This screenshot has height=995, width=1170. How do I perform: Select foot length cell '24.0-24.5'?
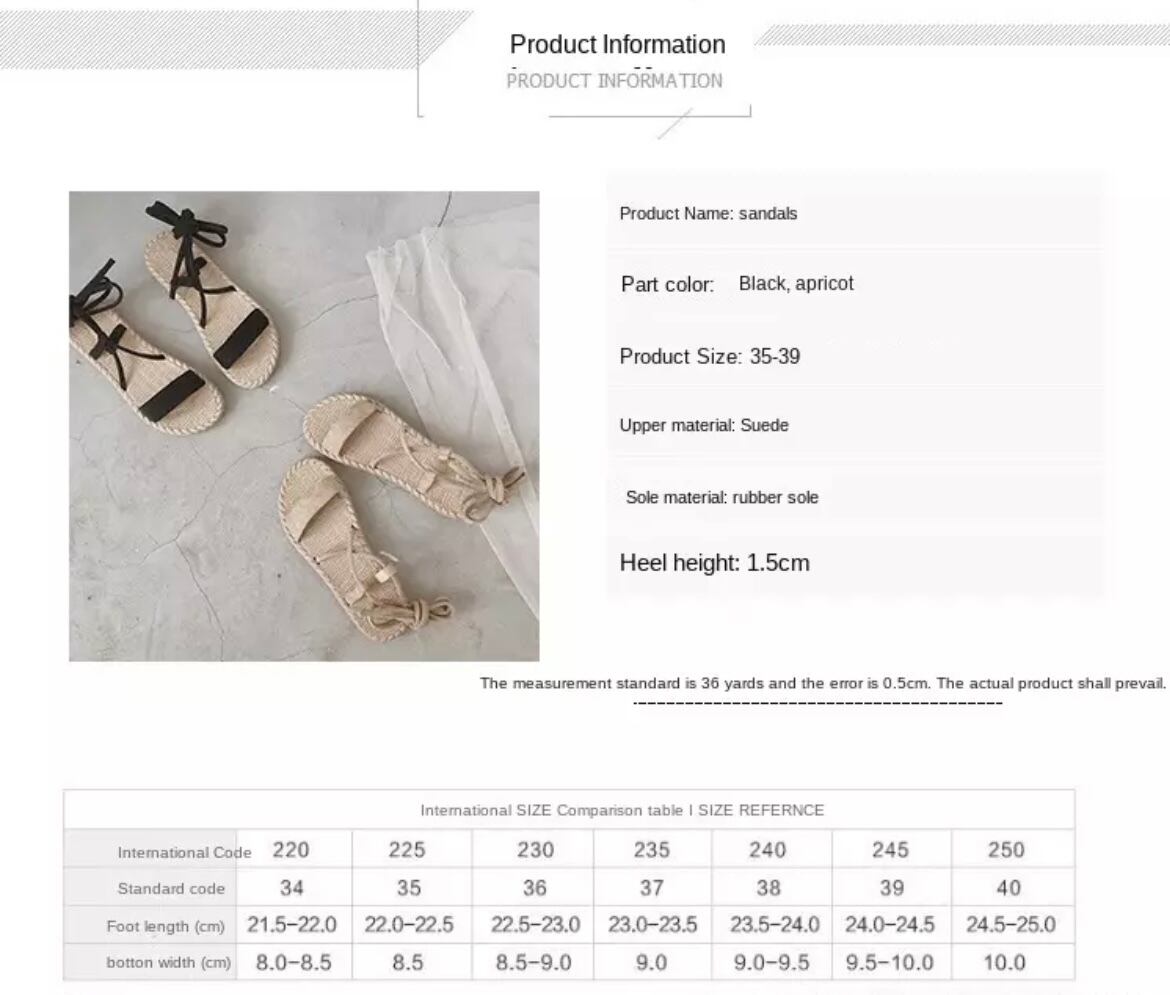889,925
